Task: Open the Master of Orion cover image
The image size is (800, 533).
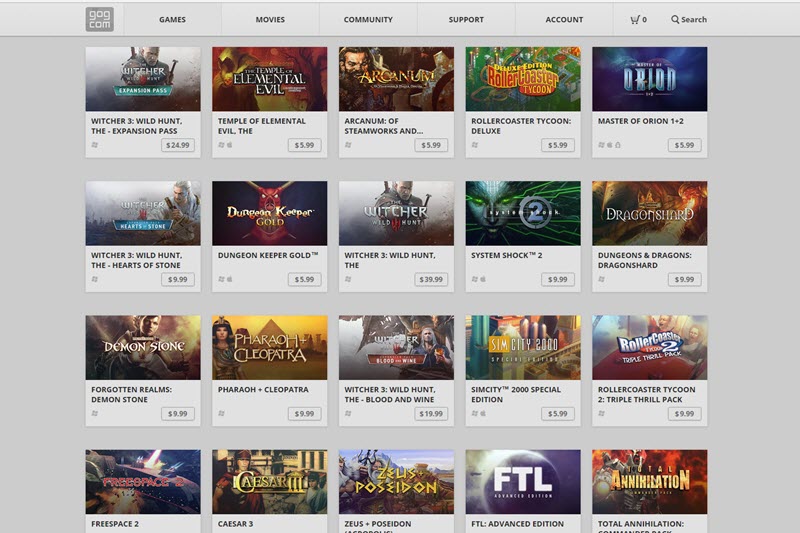Action: pos(649,79)
